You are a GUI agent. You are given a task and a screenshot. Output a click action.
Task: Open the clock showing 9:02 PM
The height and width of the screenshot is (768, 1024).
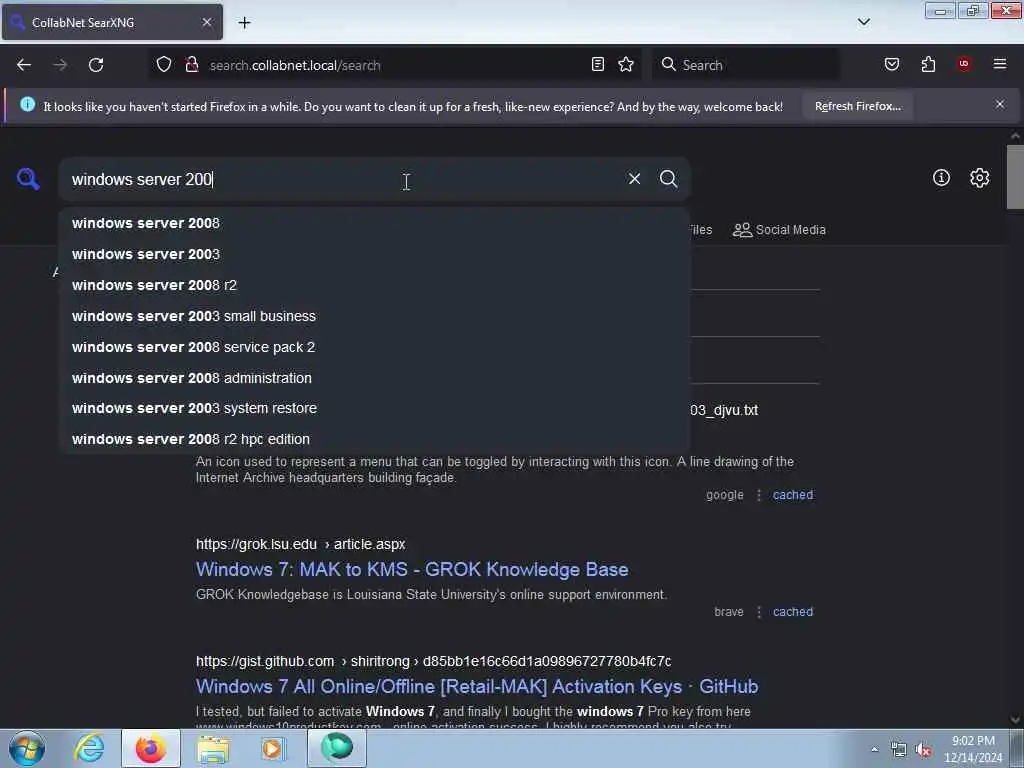pyautogui.click(x=973, y=749)
